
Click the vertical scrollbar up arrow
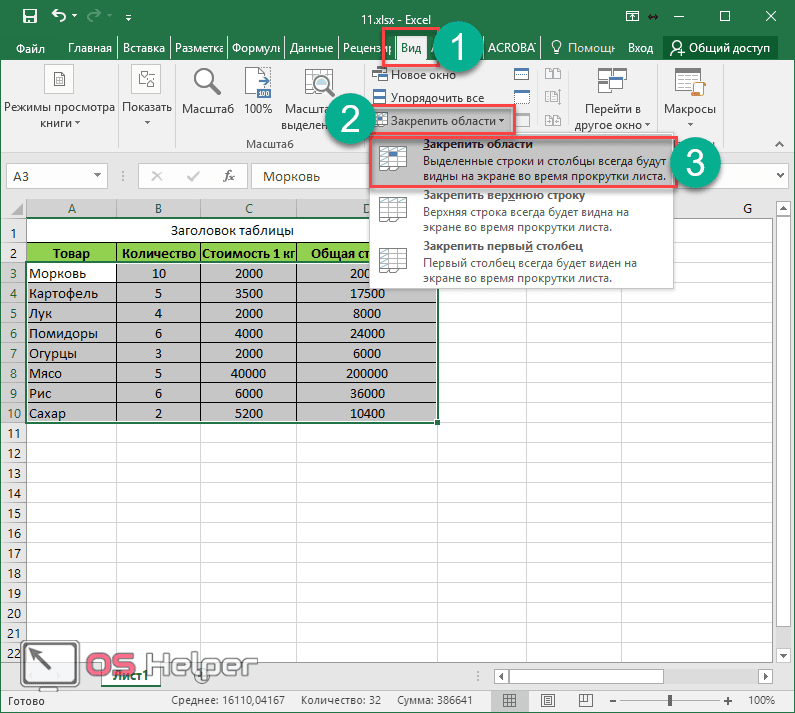[783, 208]
